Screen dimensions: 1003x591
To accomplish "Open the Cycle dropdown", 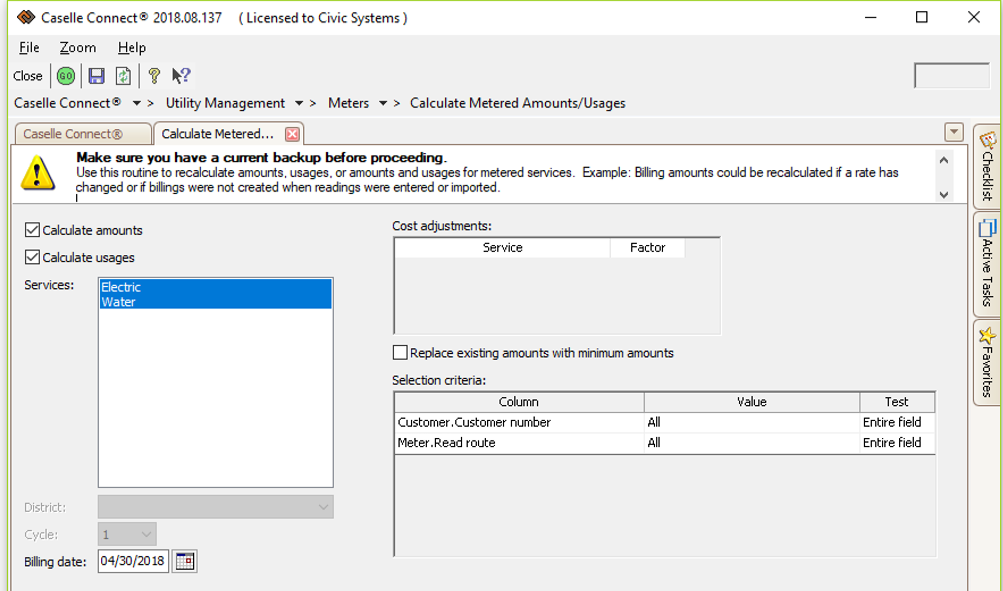I will tap(127, 534).
